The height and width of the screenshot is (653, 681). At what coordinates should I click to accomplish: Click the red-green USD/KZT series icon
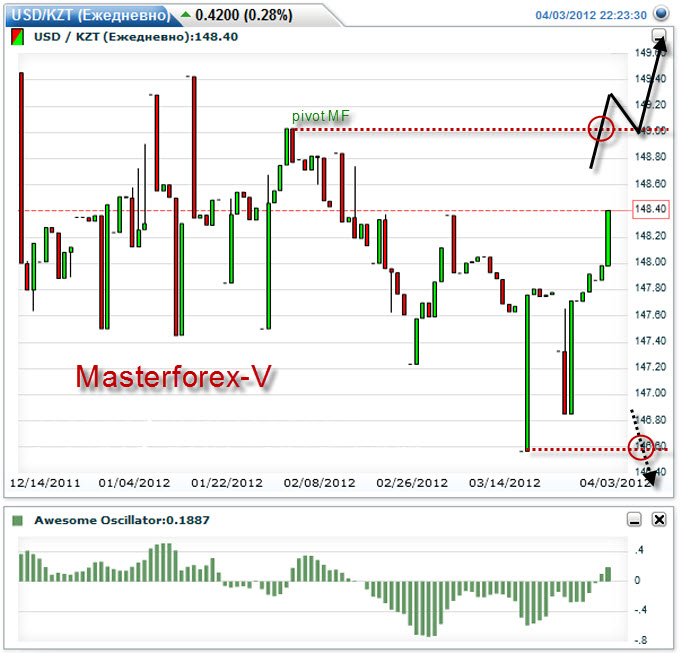(17, 37)
